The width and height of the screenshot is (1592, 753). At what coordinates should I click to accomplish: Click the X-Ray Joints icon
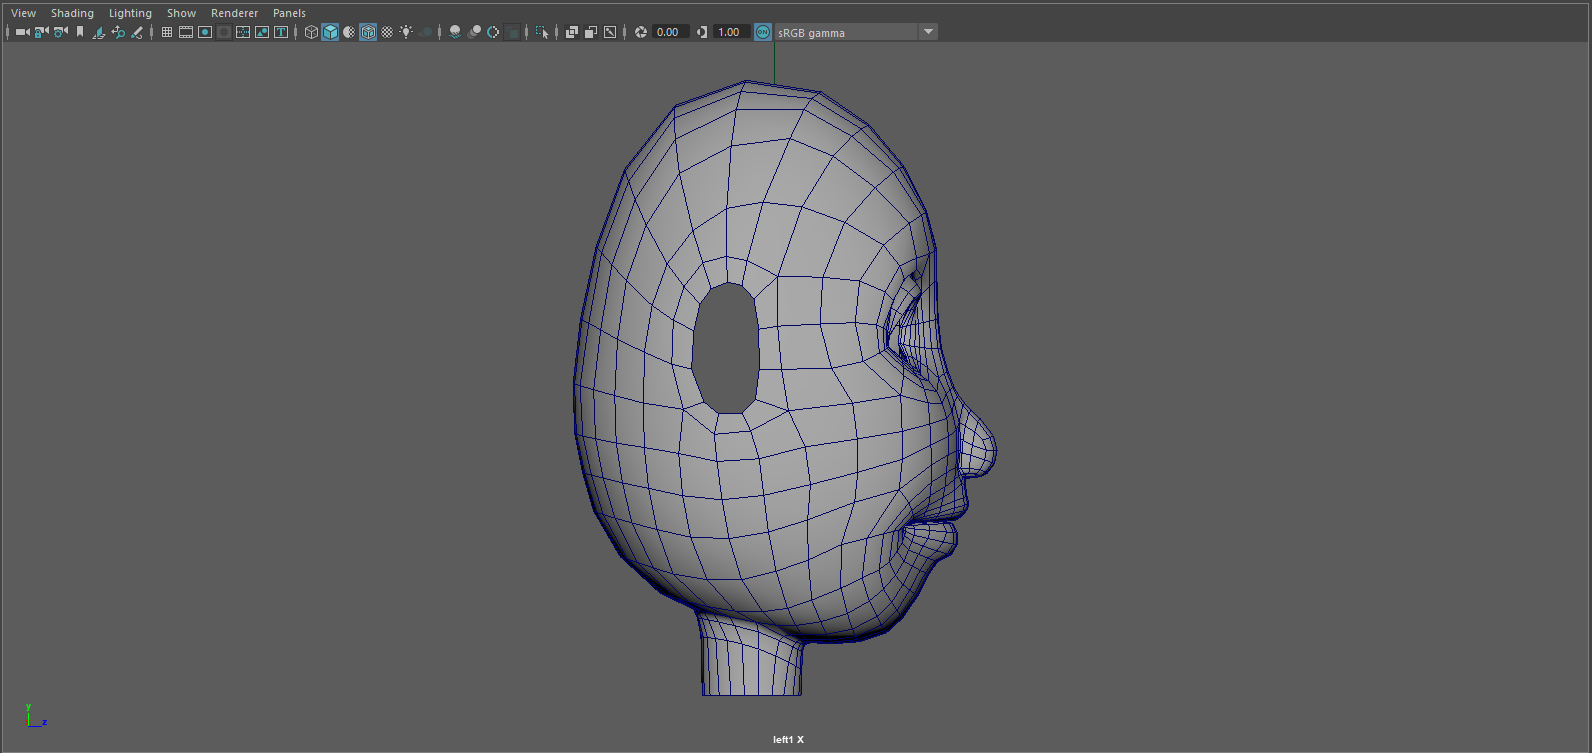click(610, 32)
